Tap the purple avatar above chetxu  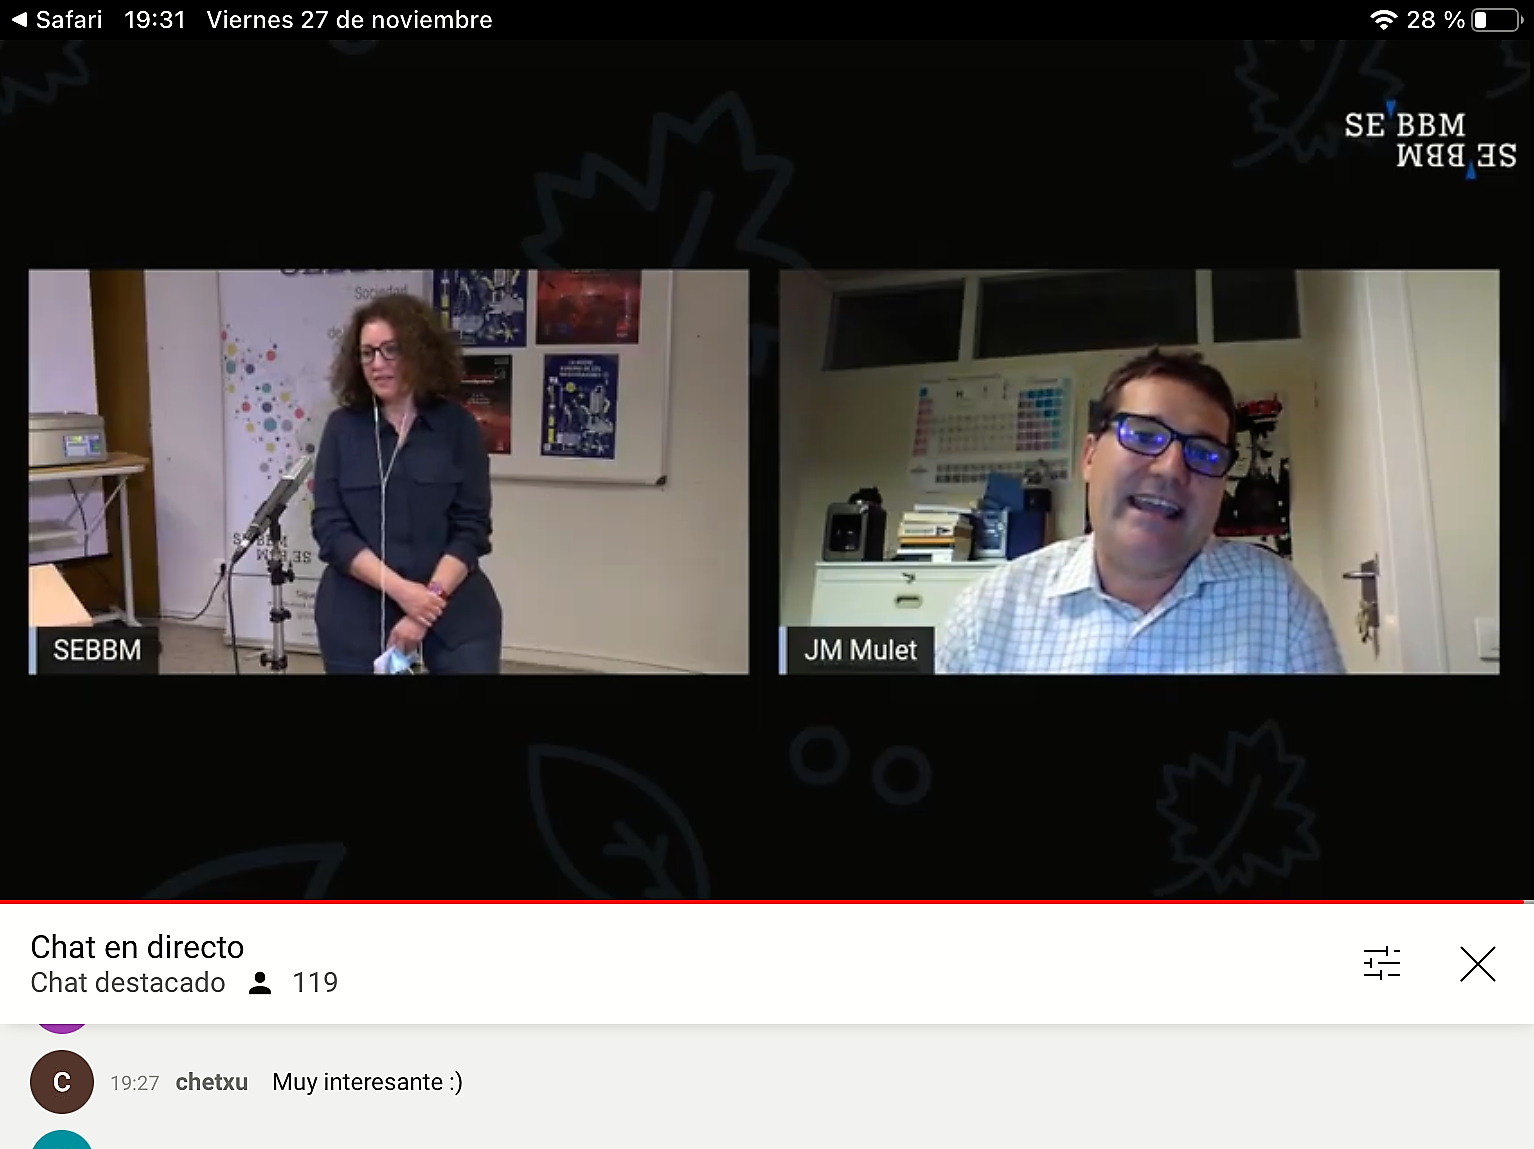pyautogui.click(x=62, y=1027)
